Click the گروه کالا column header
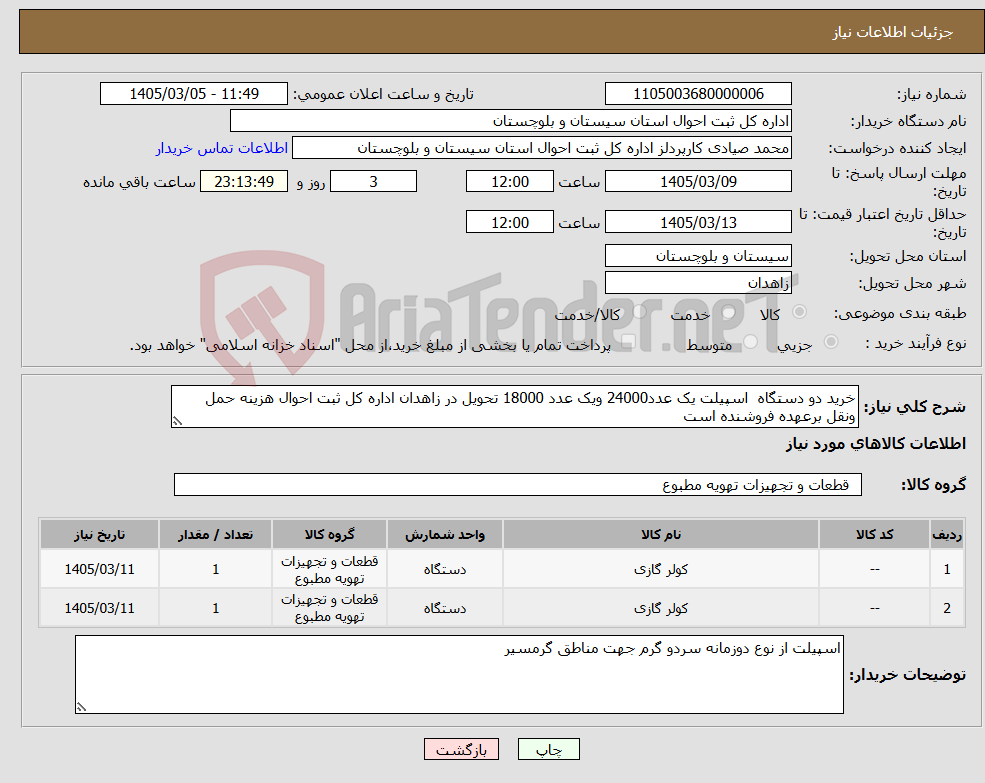The height and width of the screenshot is (783, 985). (x=329, y=534)
